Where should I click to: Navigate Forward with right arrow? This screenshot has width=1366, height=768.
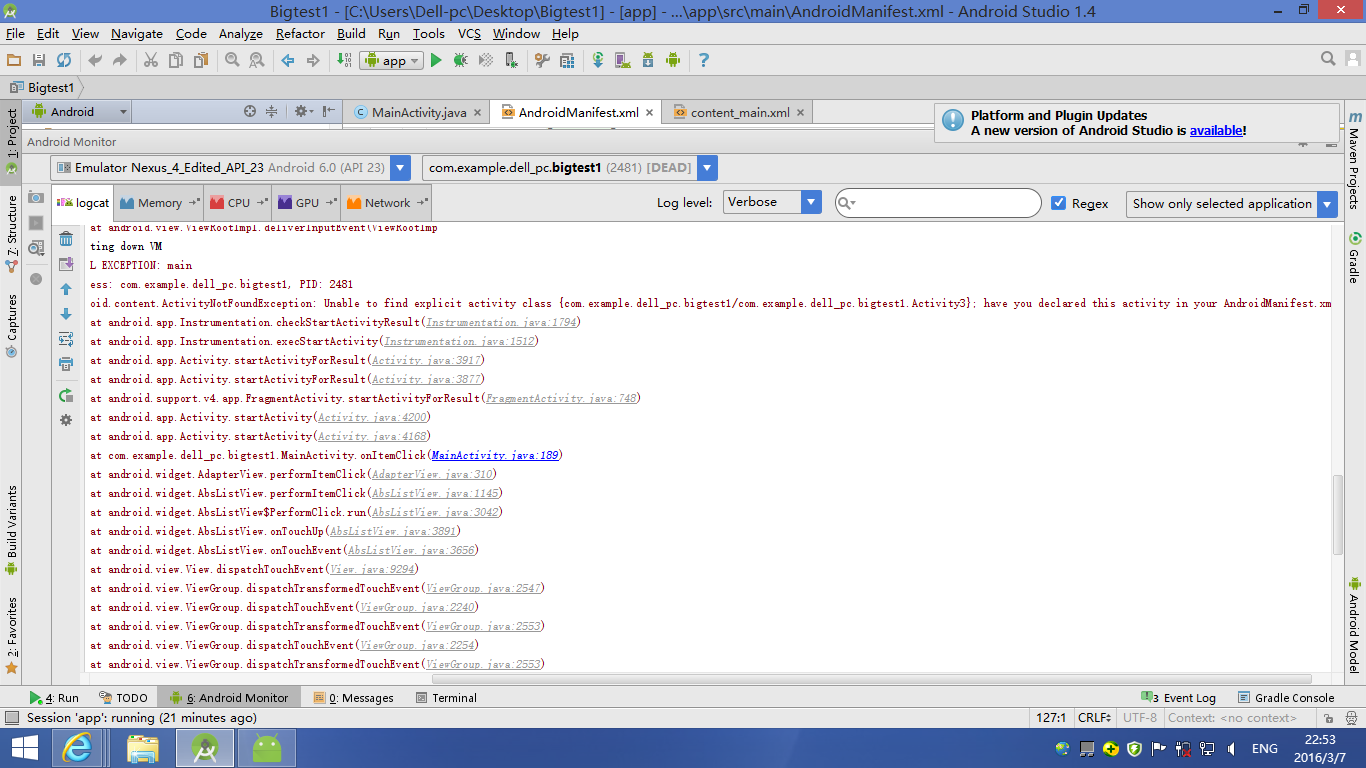(313, 61)
